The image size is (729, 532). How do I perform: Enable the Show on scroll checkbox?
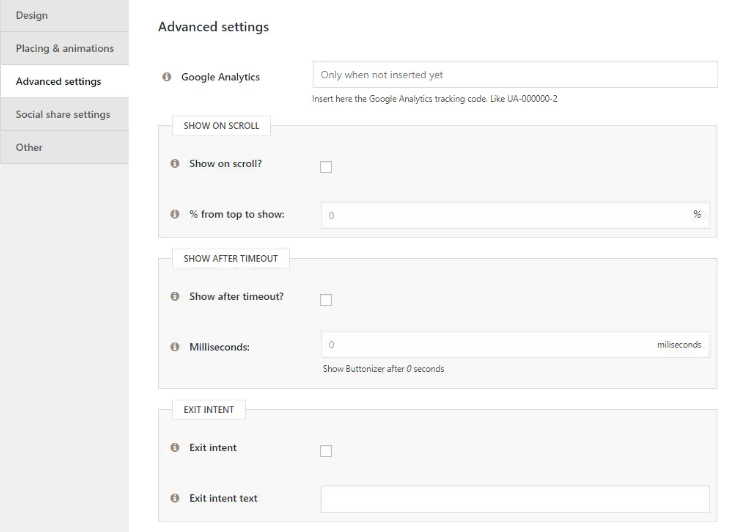coord(326,167)
